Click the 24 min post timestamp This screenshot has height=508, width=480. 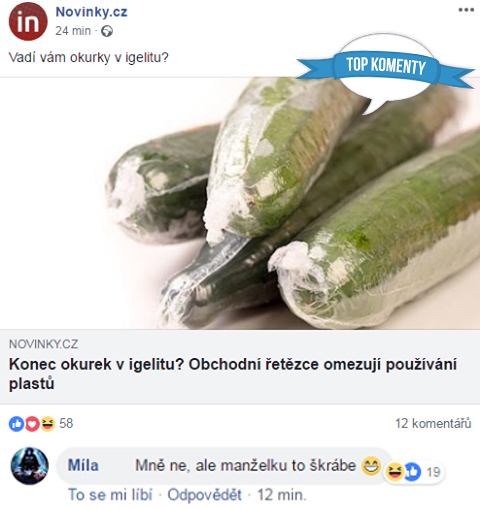pos(73,31)
